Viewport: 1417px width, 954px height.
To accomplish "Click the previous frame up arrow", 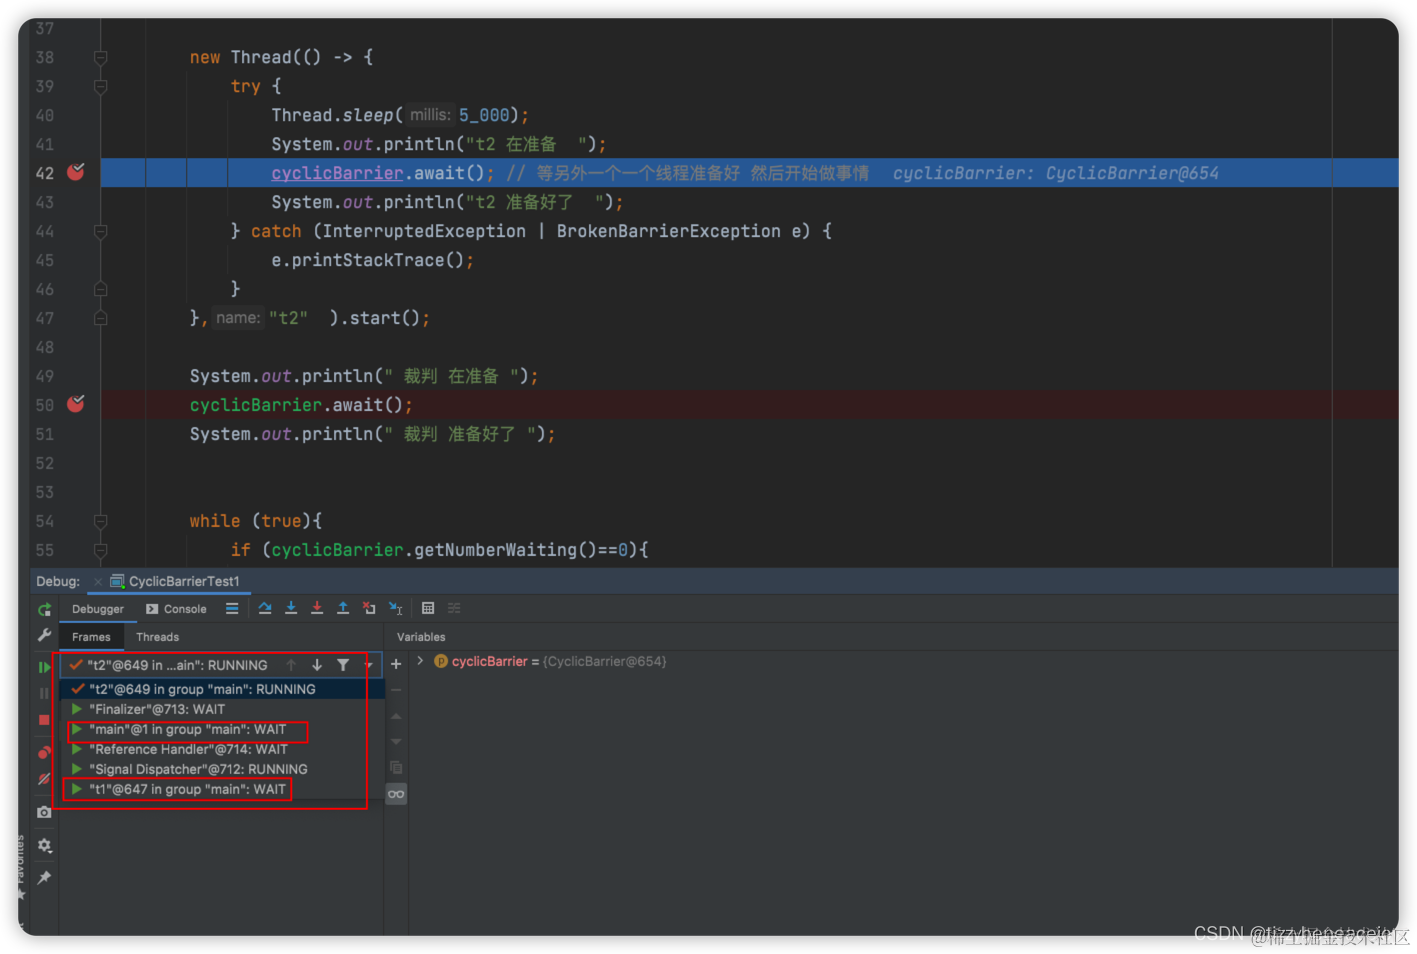I will point(291,665).
